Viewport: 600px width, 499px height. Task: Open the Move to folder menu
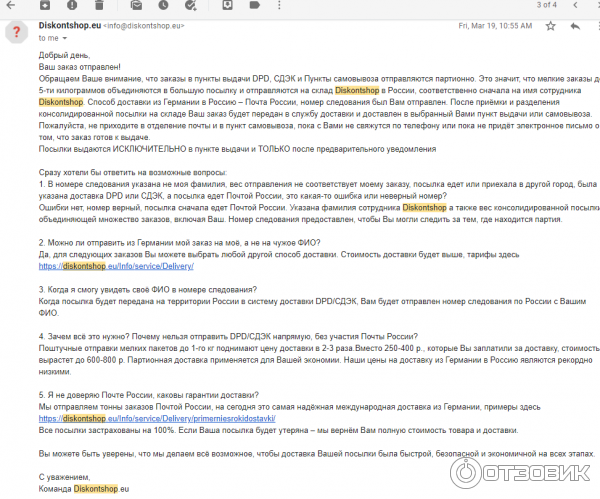click(x=229, y=5)
